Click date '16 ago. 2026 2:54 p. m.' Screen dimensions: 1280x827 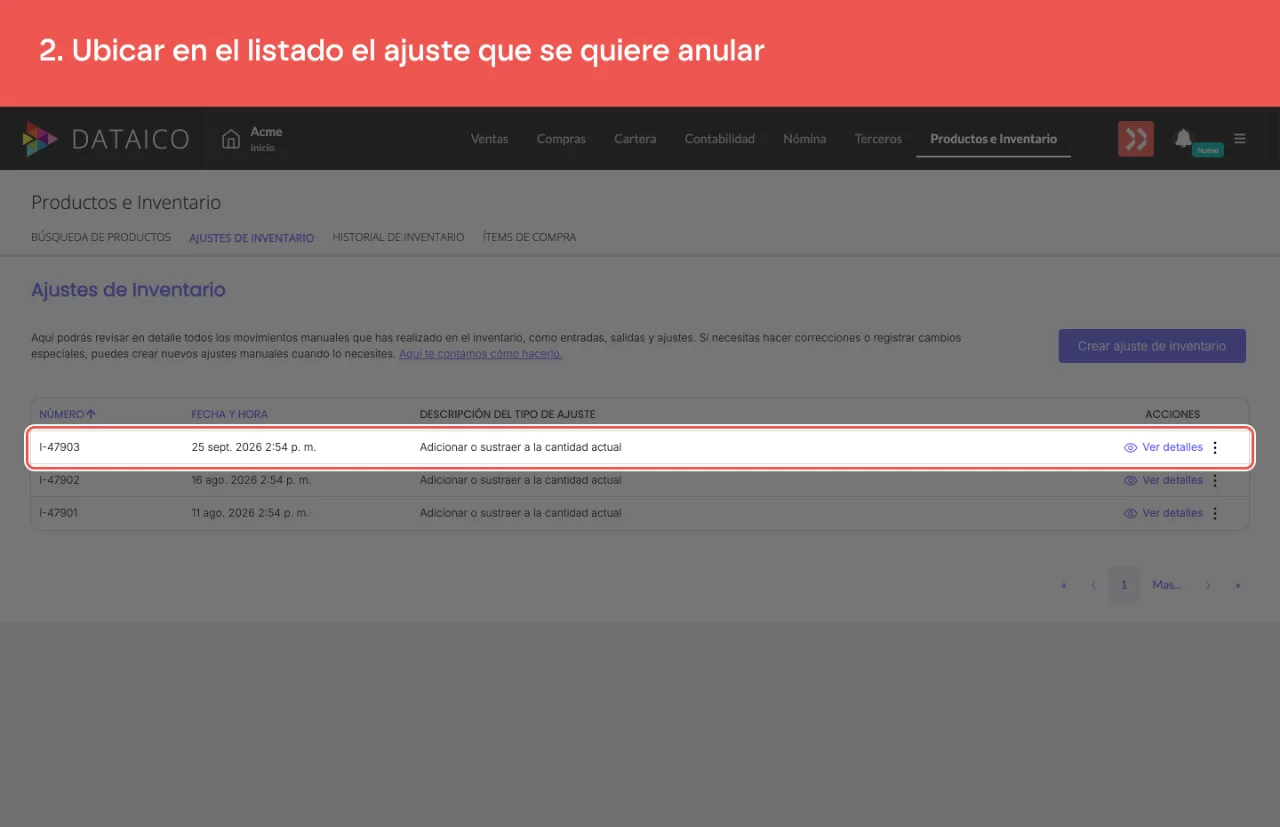click(x=251, y=481)
